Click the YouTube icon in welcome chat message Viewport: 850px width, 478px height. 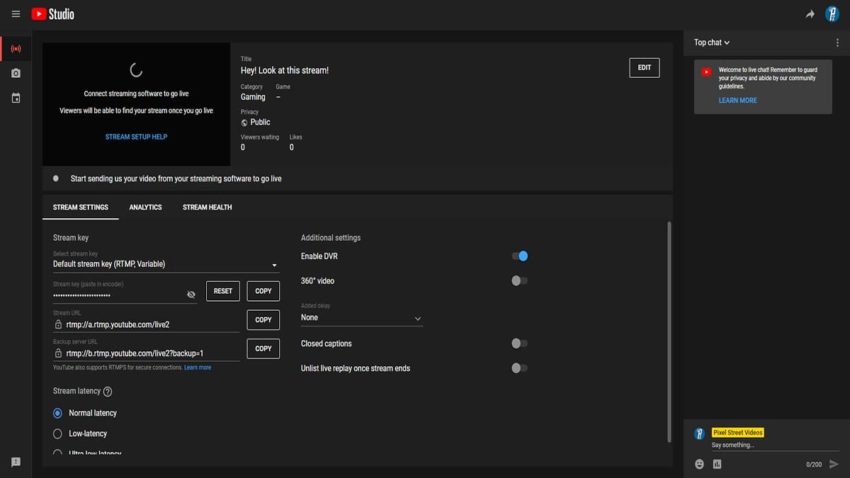tap(706, 72)
